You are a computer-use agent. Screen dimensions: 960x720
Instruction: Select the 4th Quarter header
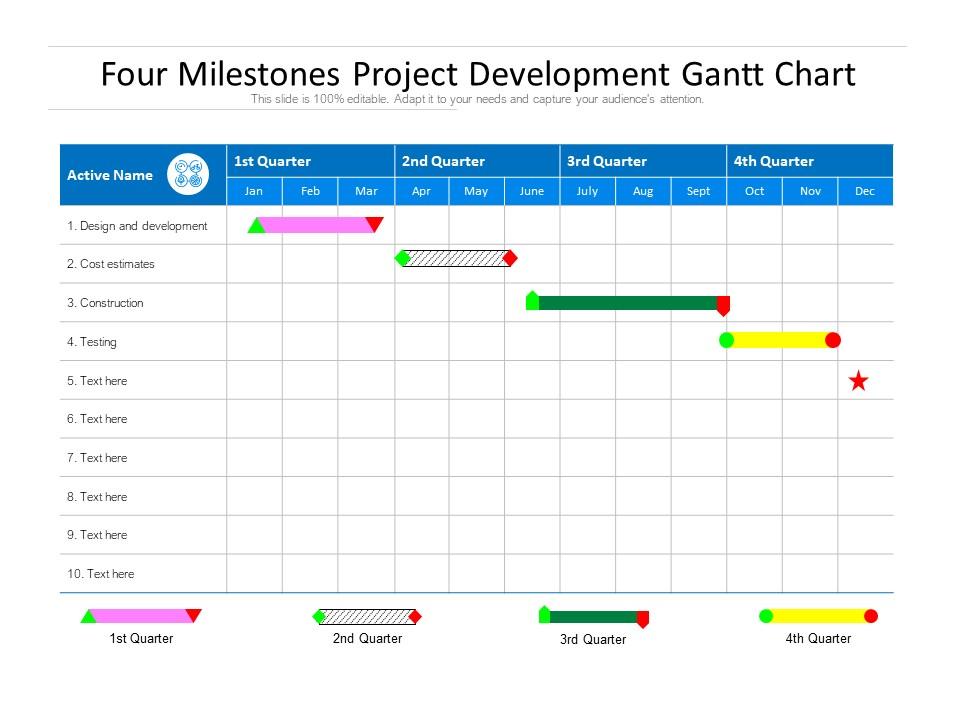click(x=775, y=161)
